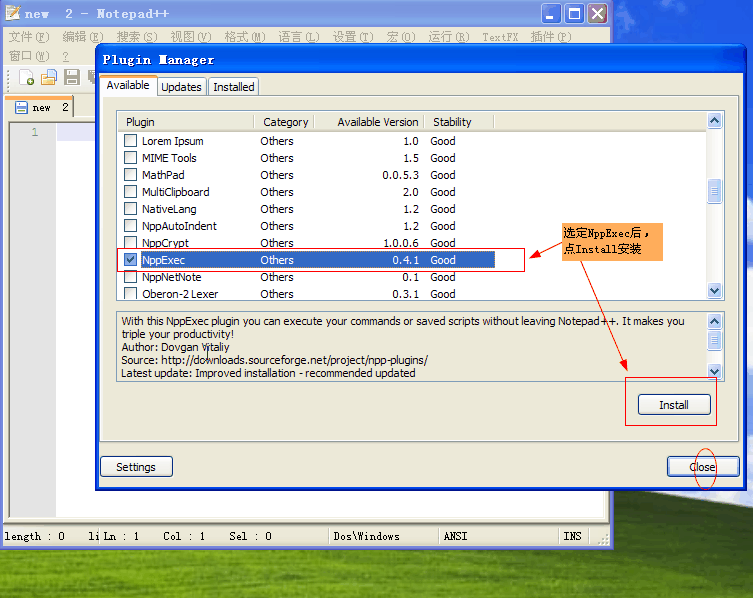Check the NppCrypt plugin checkbox
Screen dimensions: 753x598
click(130, 242)
